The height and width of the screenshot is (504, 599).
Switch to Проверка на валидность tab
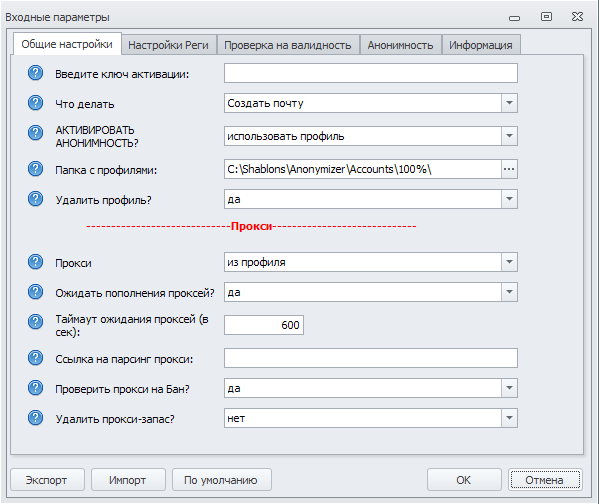[x=288, y=45]
